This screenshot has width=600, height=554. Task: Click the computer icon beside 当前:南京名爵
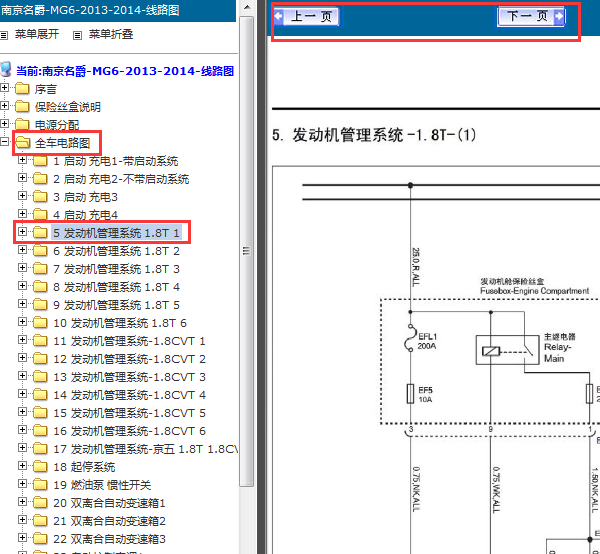[x=6, y=69]
